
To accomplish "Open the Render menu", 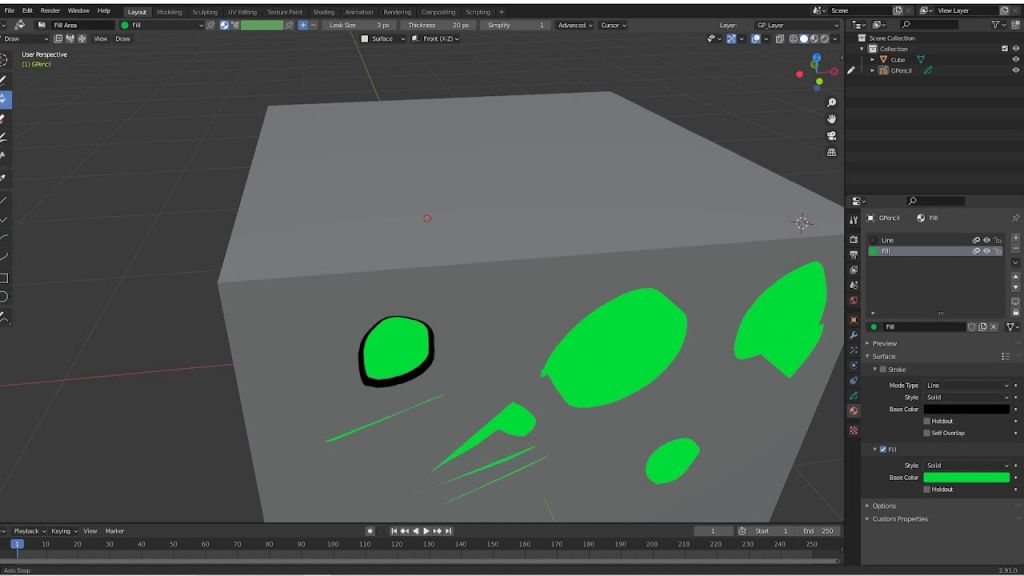I will point(50,10).
